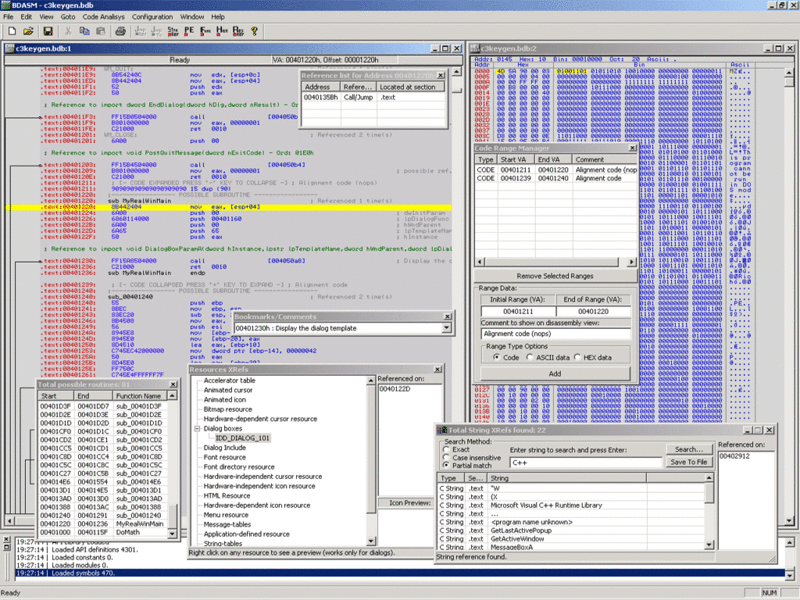The image size is (800, 600).
Task: Click the Initial Range (VA) input field
Action: click(x=518, y=311)
